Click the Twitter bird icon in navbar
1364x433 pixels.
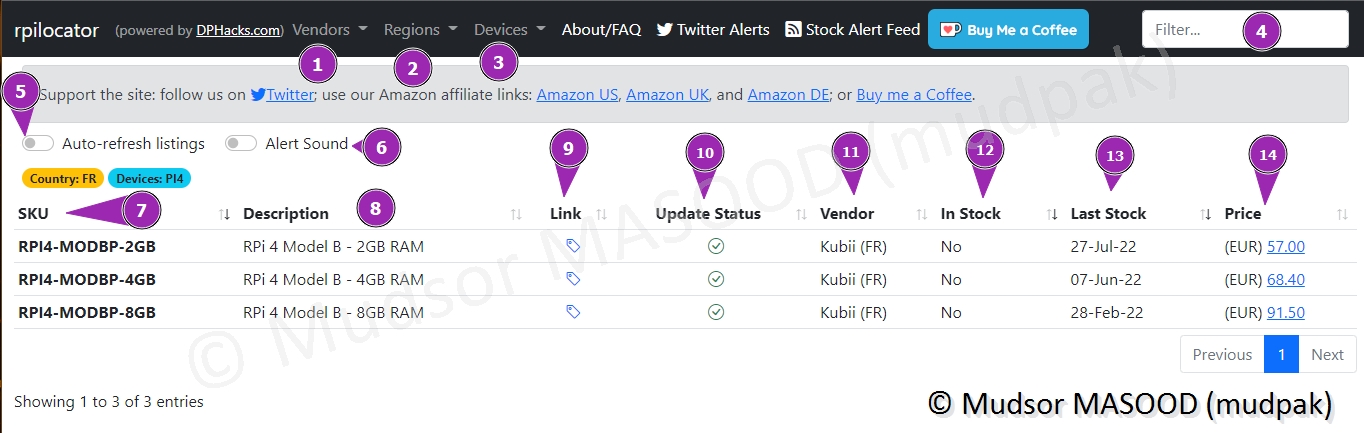click(x=664, y=30)
